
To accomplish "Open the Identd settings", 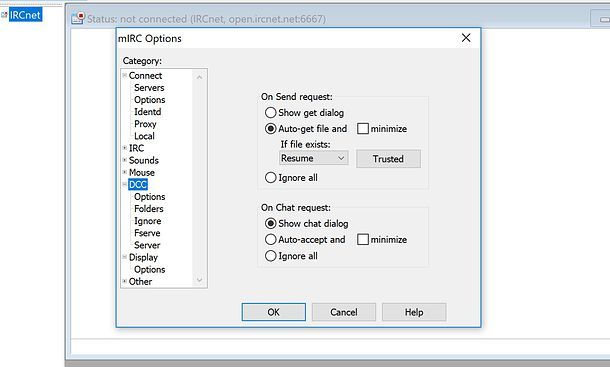I will tap(147, 112).
